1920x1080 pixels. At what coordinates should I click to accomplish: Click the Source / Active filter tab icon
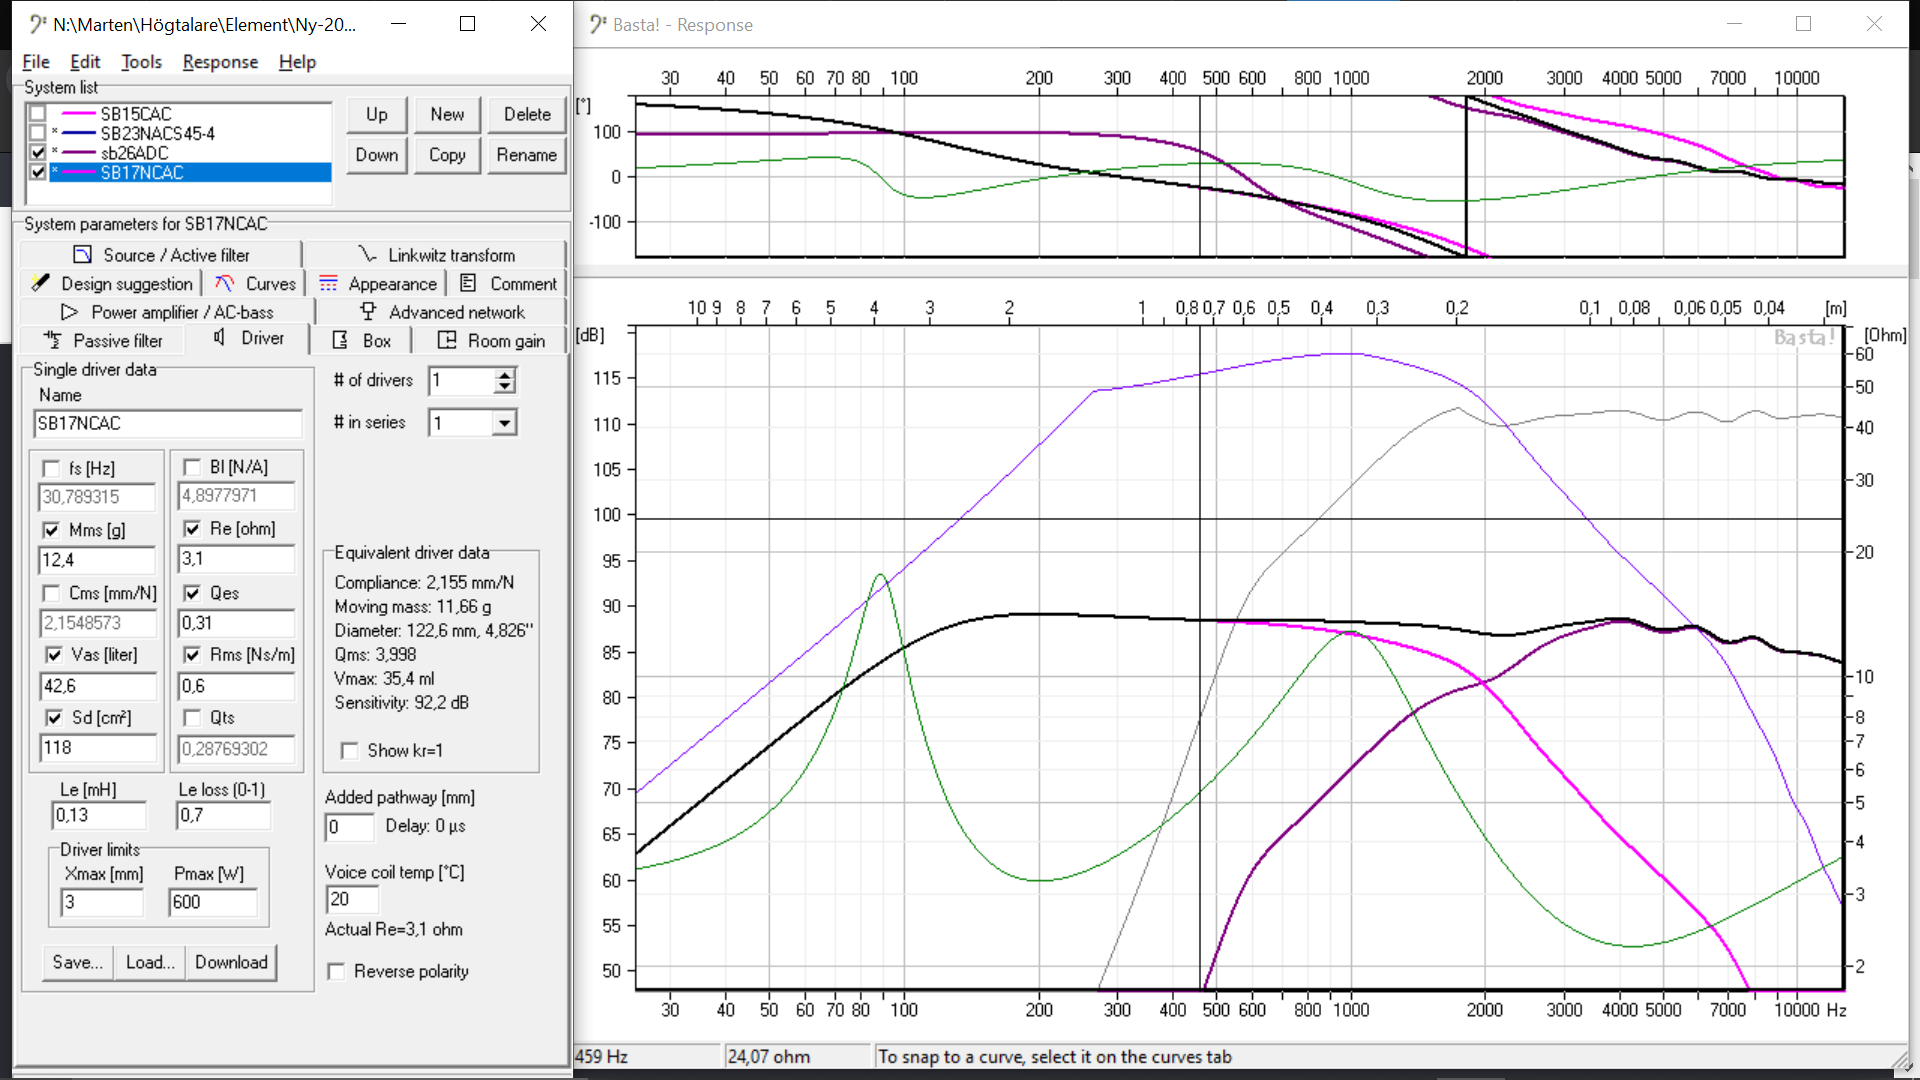tap(83, 255)
